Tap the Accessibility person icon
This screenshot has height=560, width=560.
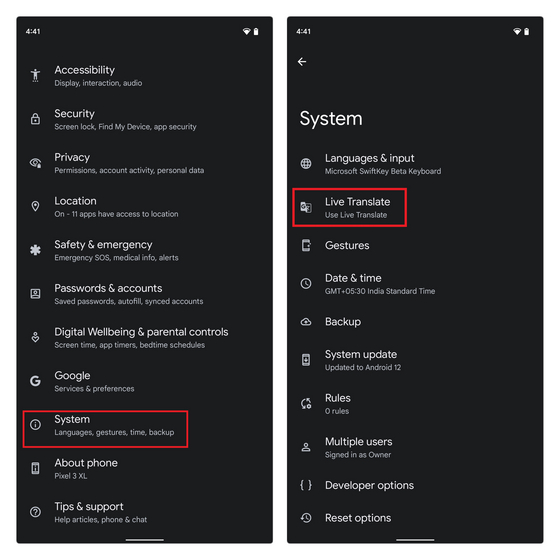35,75
